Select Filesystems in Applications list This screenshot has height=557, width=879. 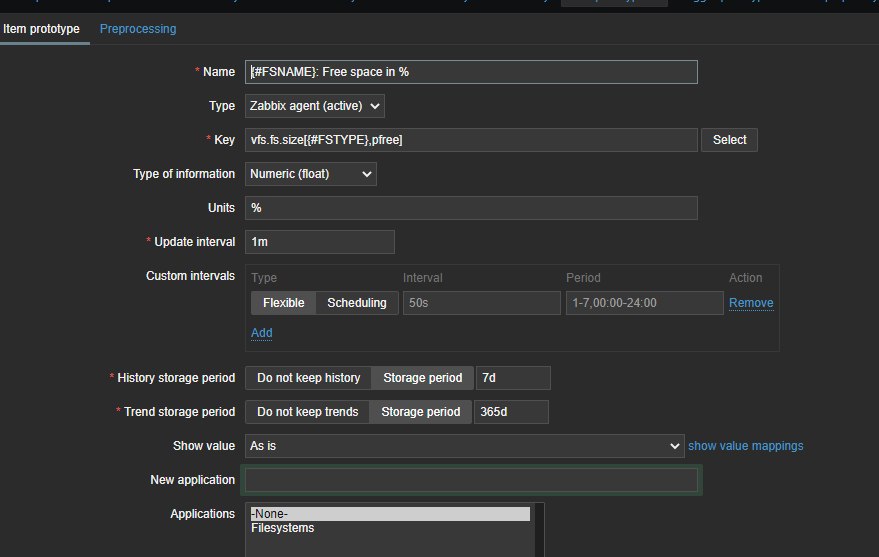click(x=390, y=528)
